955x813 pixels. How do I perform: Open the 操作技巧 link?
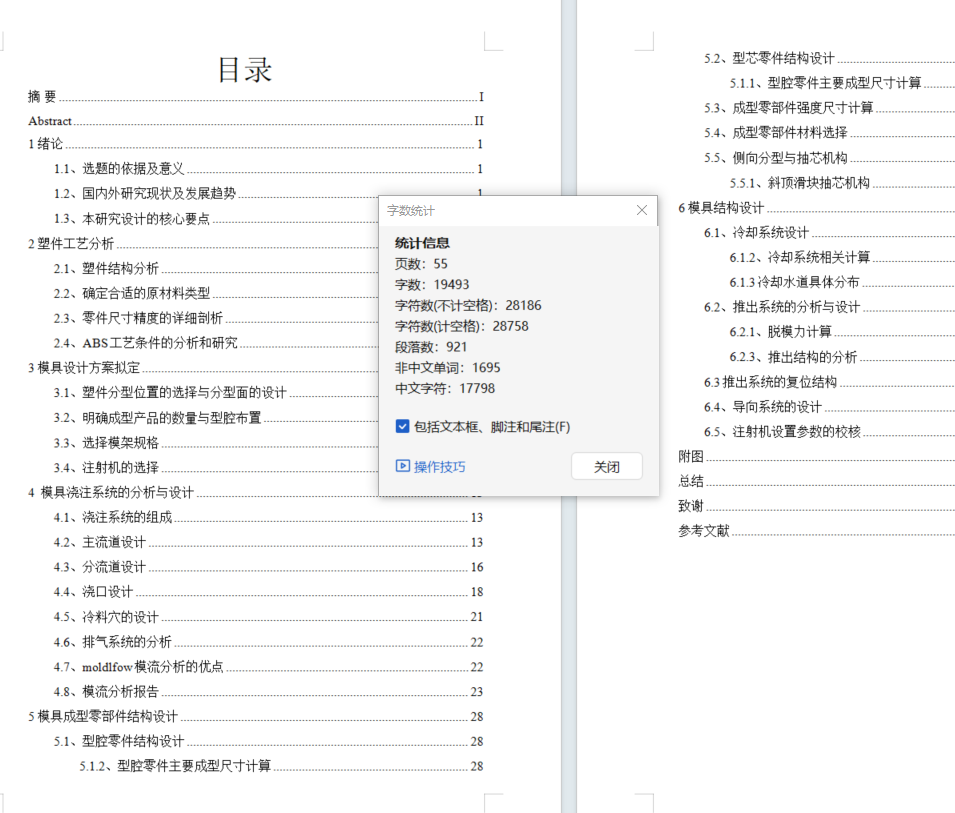point(440,467)
